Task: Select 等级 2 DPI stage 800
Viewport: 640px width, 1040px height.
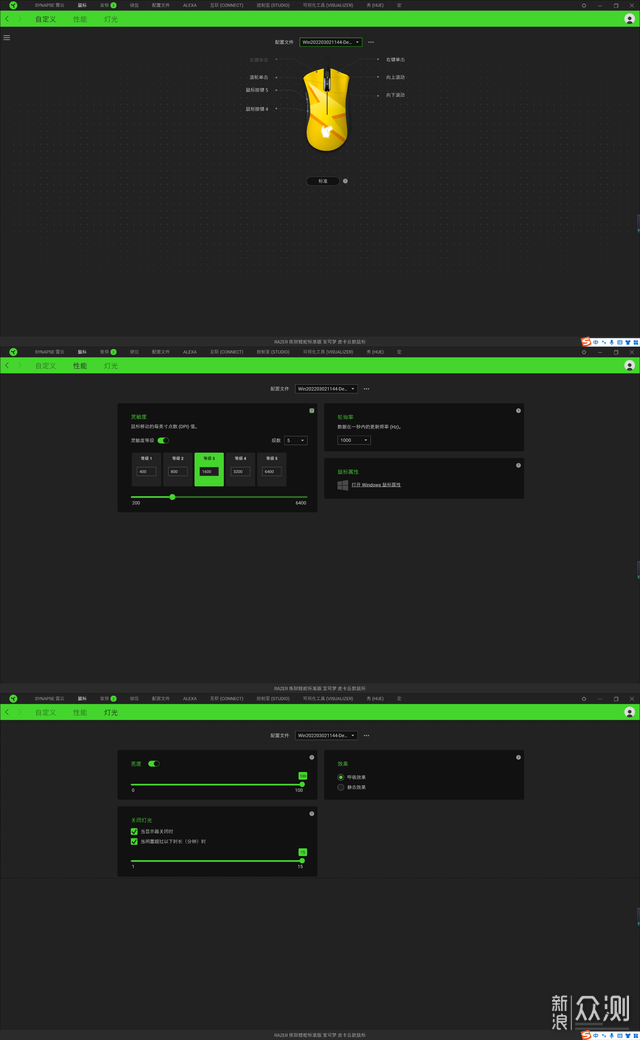Action: click(x=178, y=470)
